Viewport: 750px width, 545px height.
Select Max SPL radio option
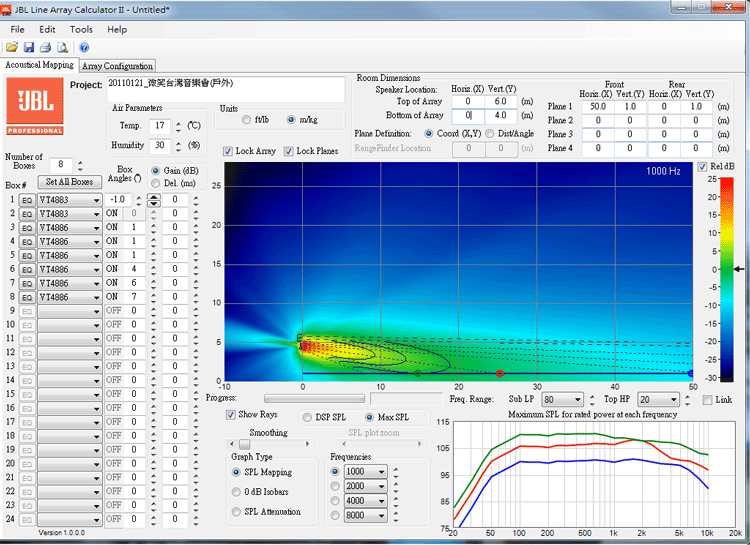point(369,417)
